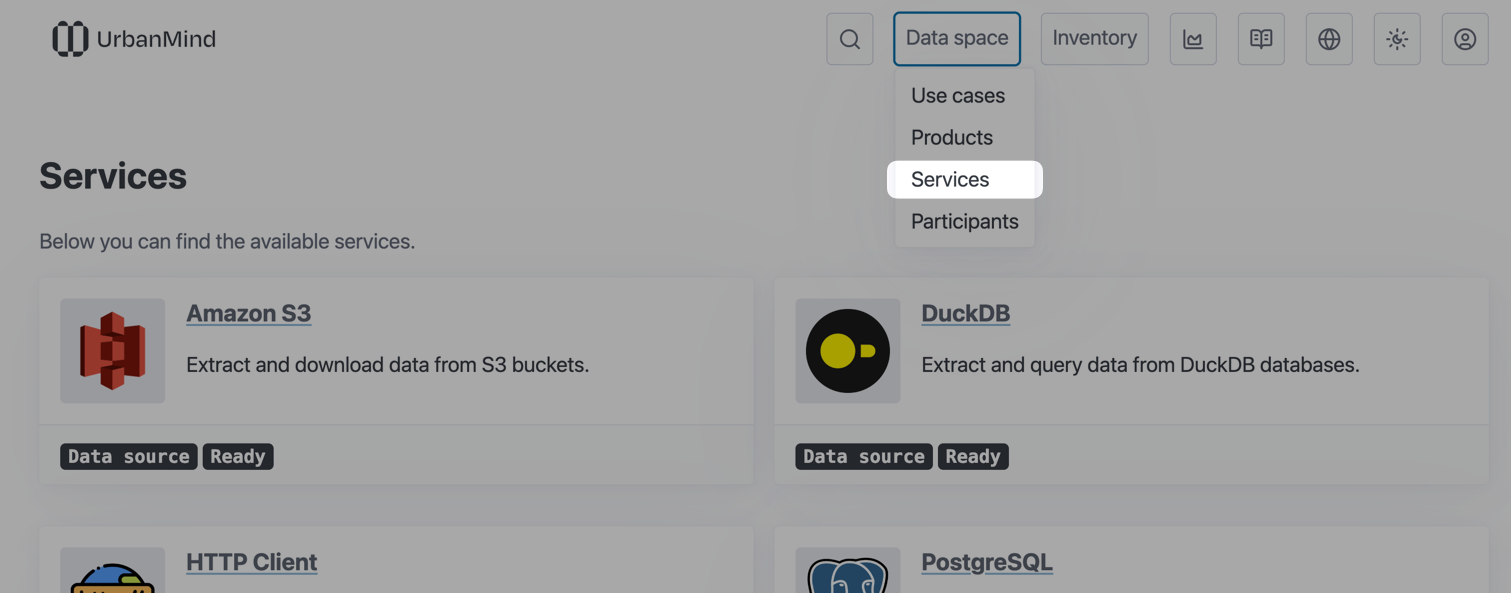The image size is (1511, 593).
Task: Open the Inventory menu
Action: [x=1095, y=39]
